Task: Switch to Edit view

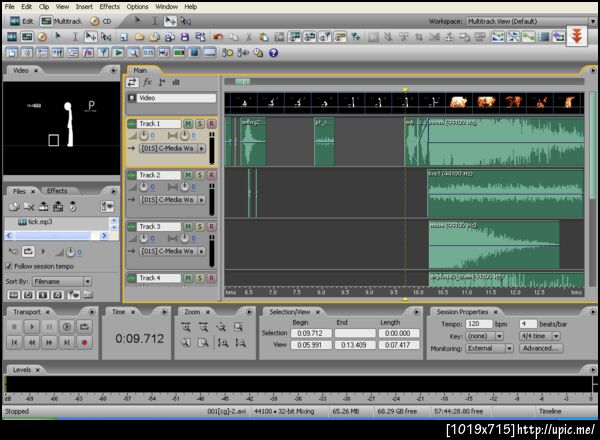Action: 22,20
